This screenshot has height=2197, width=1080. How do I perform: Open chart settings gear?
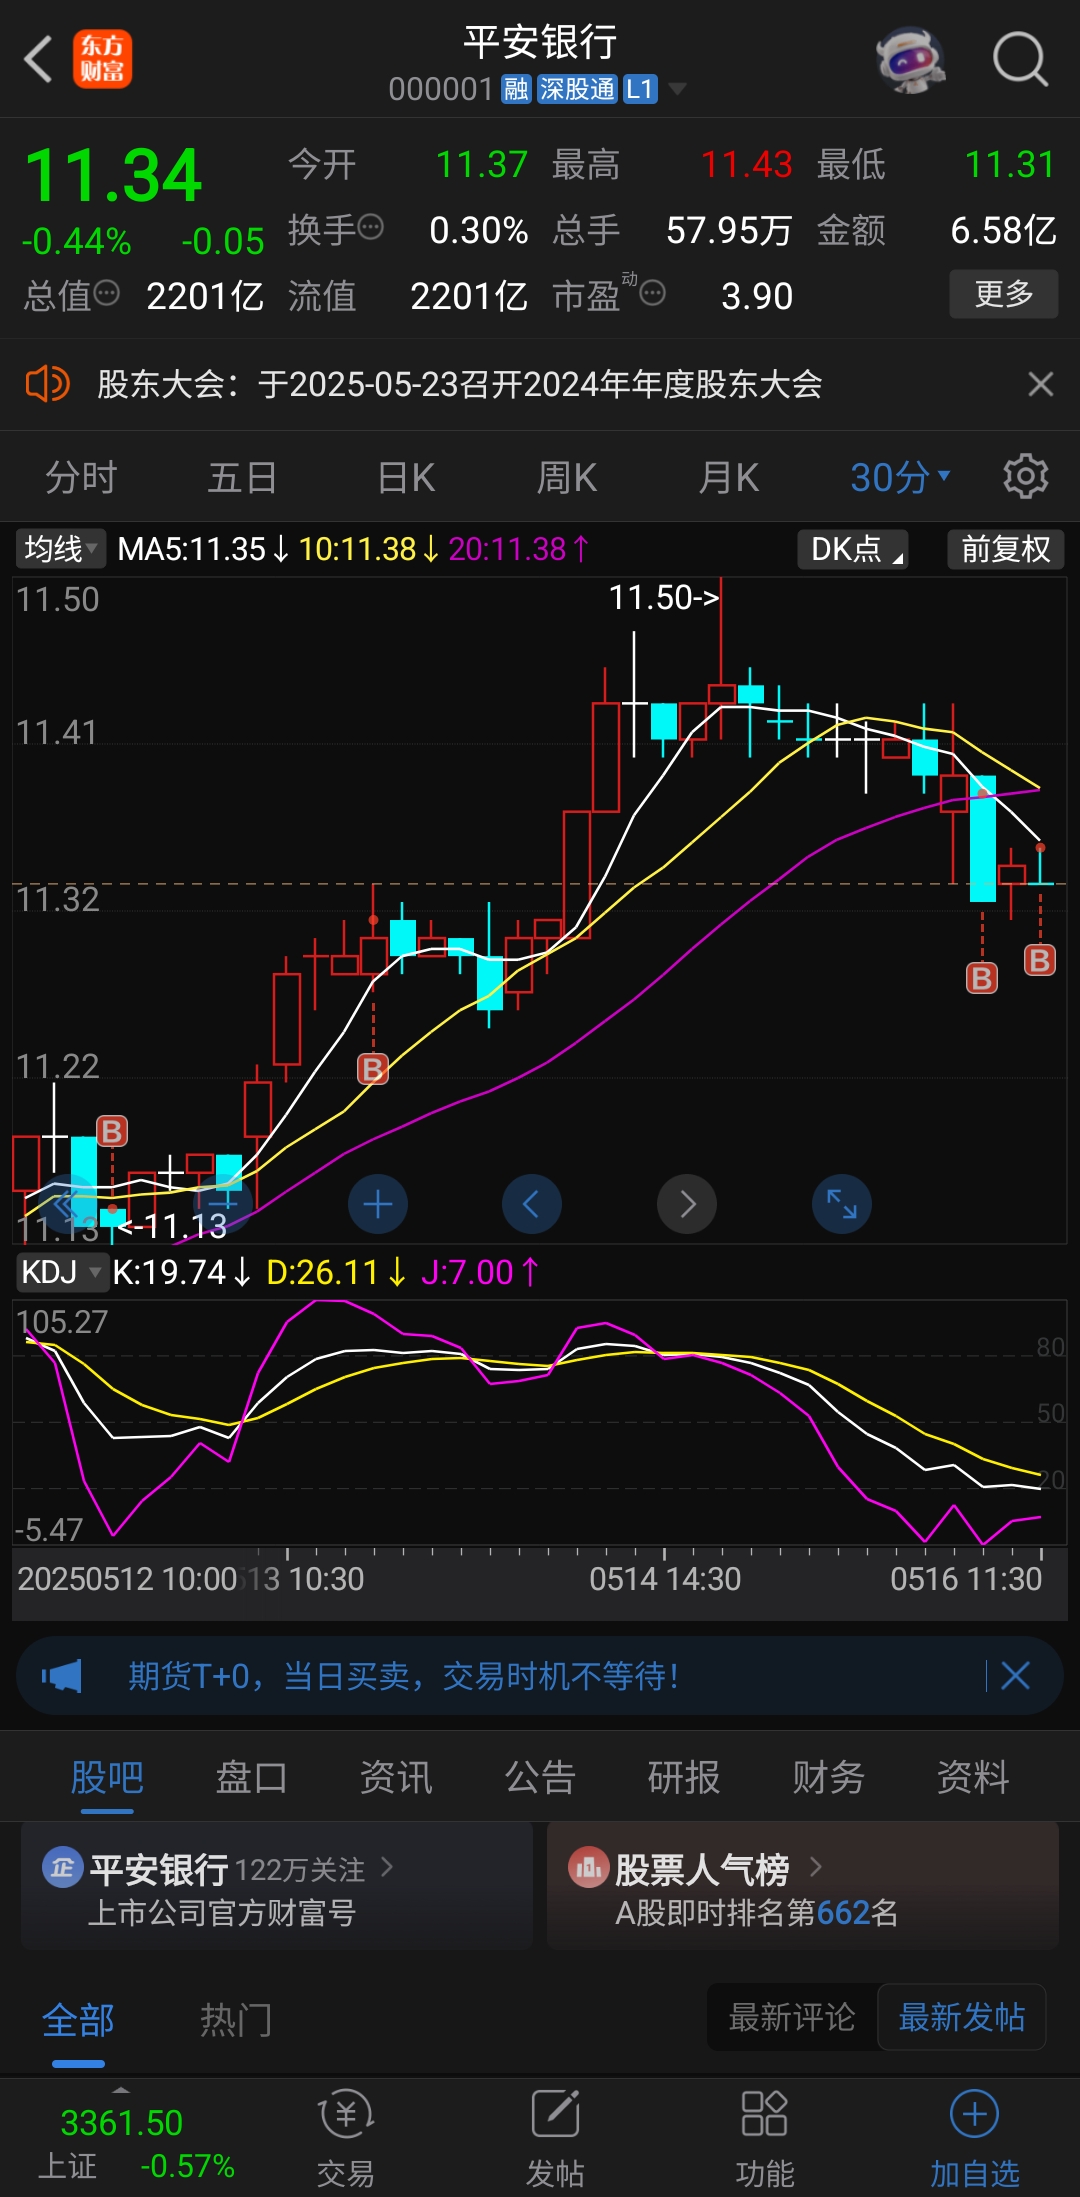pos(1026,477)
